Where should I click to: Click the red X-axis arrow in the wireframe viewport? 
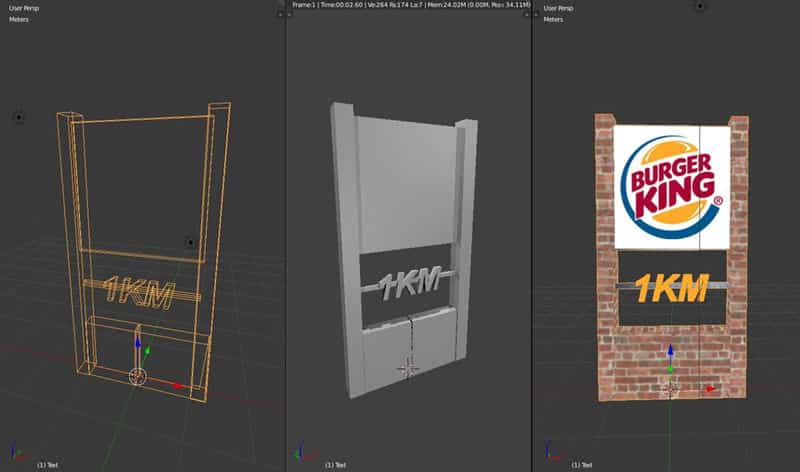(x=178, y=385)
